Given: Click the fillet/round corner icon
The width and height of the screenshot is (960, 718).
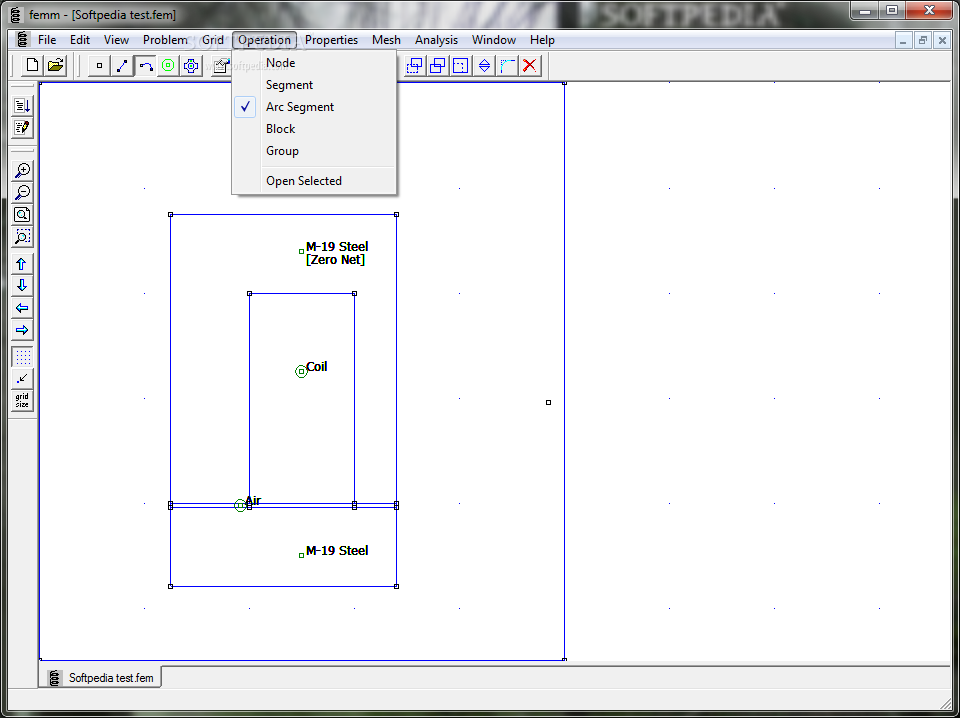Looking at the screenshot, I should pyautogui.click(x=507, y=65).
